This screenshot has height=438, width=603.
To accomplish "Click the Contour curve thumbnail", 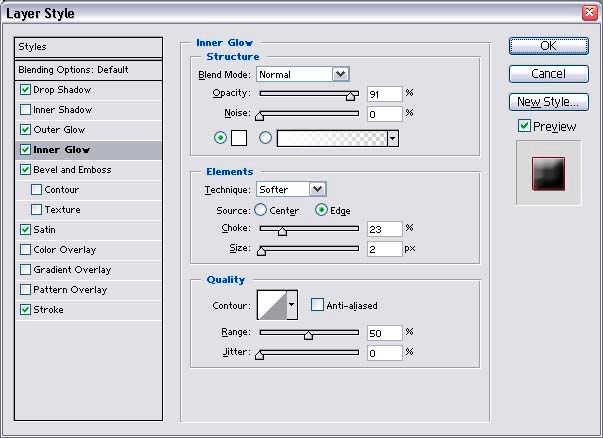I will point(272,305).
